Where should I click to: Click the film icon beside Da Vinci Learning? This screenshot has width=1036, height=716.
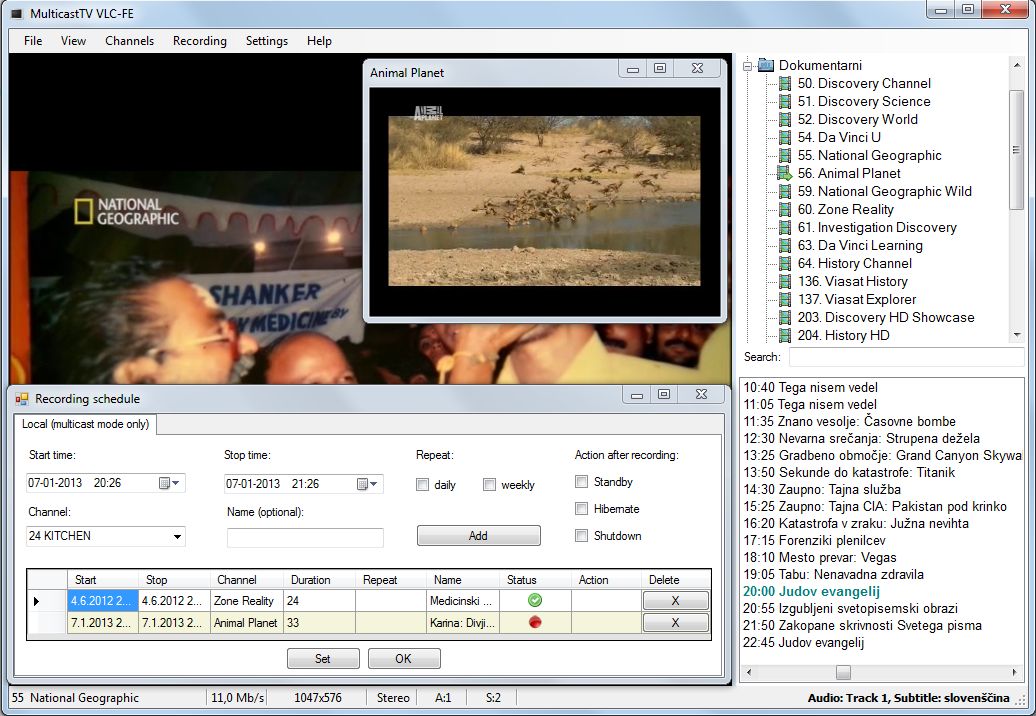784,245
